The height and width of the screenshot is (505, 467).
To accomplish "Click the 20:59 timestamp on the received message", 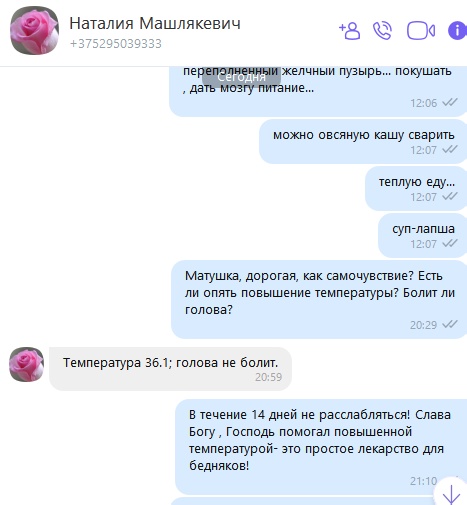I will pyautogui.click(x=269, y=377).
